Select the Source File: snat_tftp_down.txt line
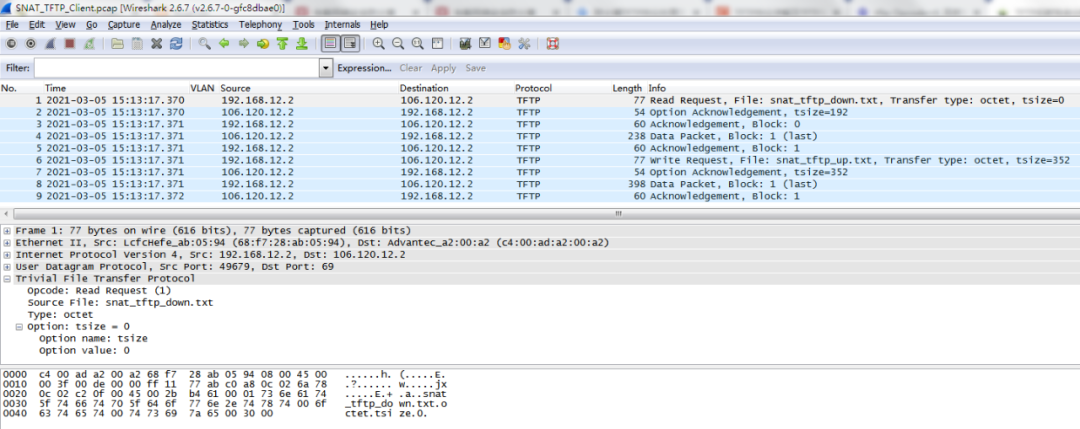Screen dimensions: 1080x429 [120, 302]
